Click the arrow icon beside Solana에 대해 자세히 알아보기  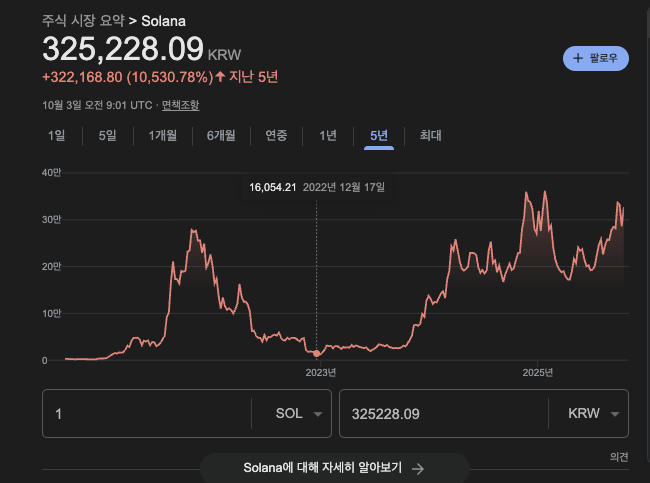coord(418,468)
